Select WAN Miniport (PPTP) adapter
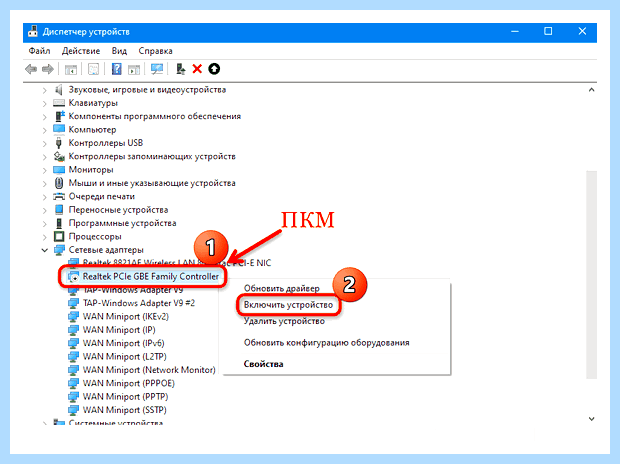 [125, 397]
